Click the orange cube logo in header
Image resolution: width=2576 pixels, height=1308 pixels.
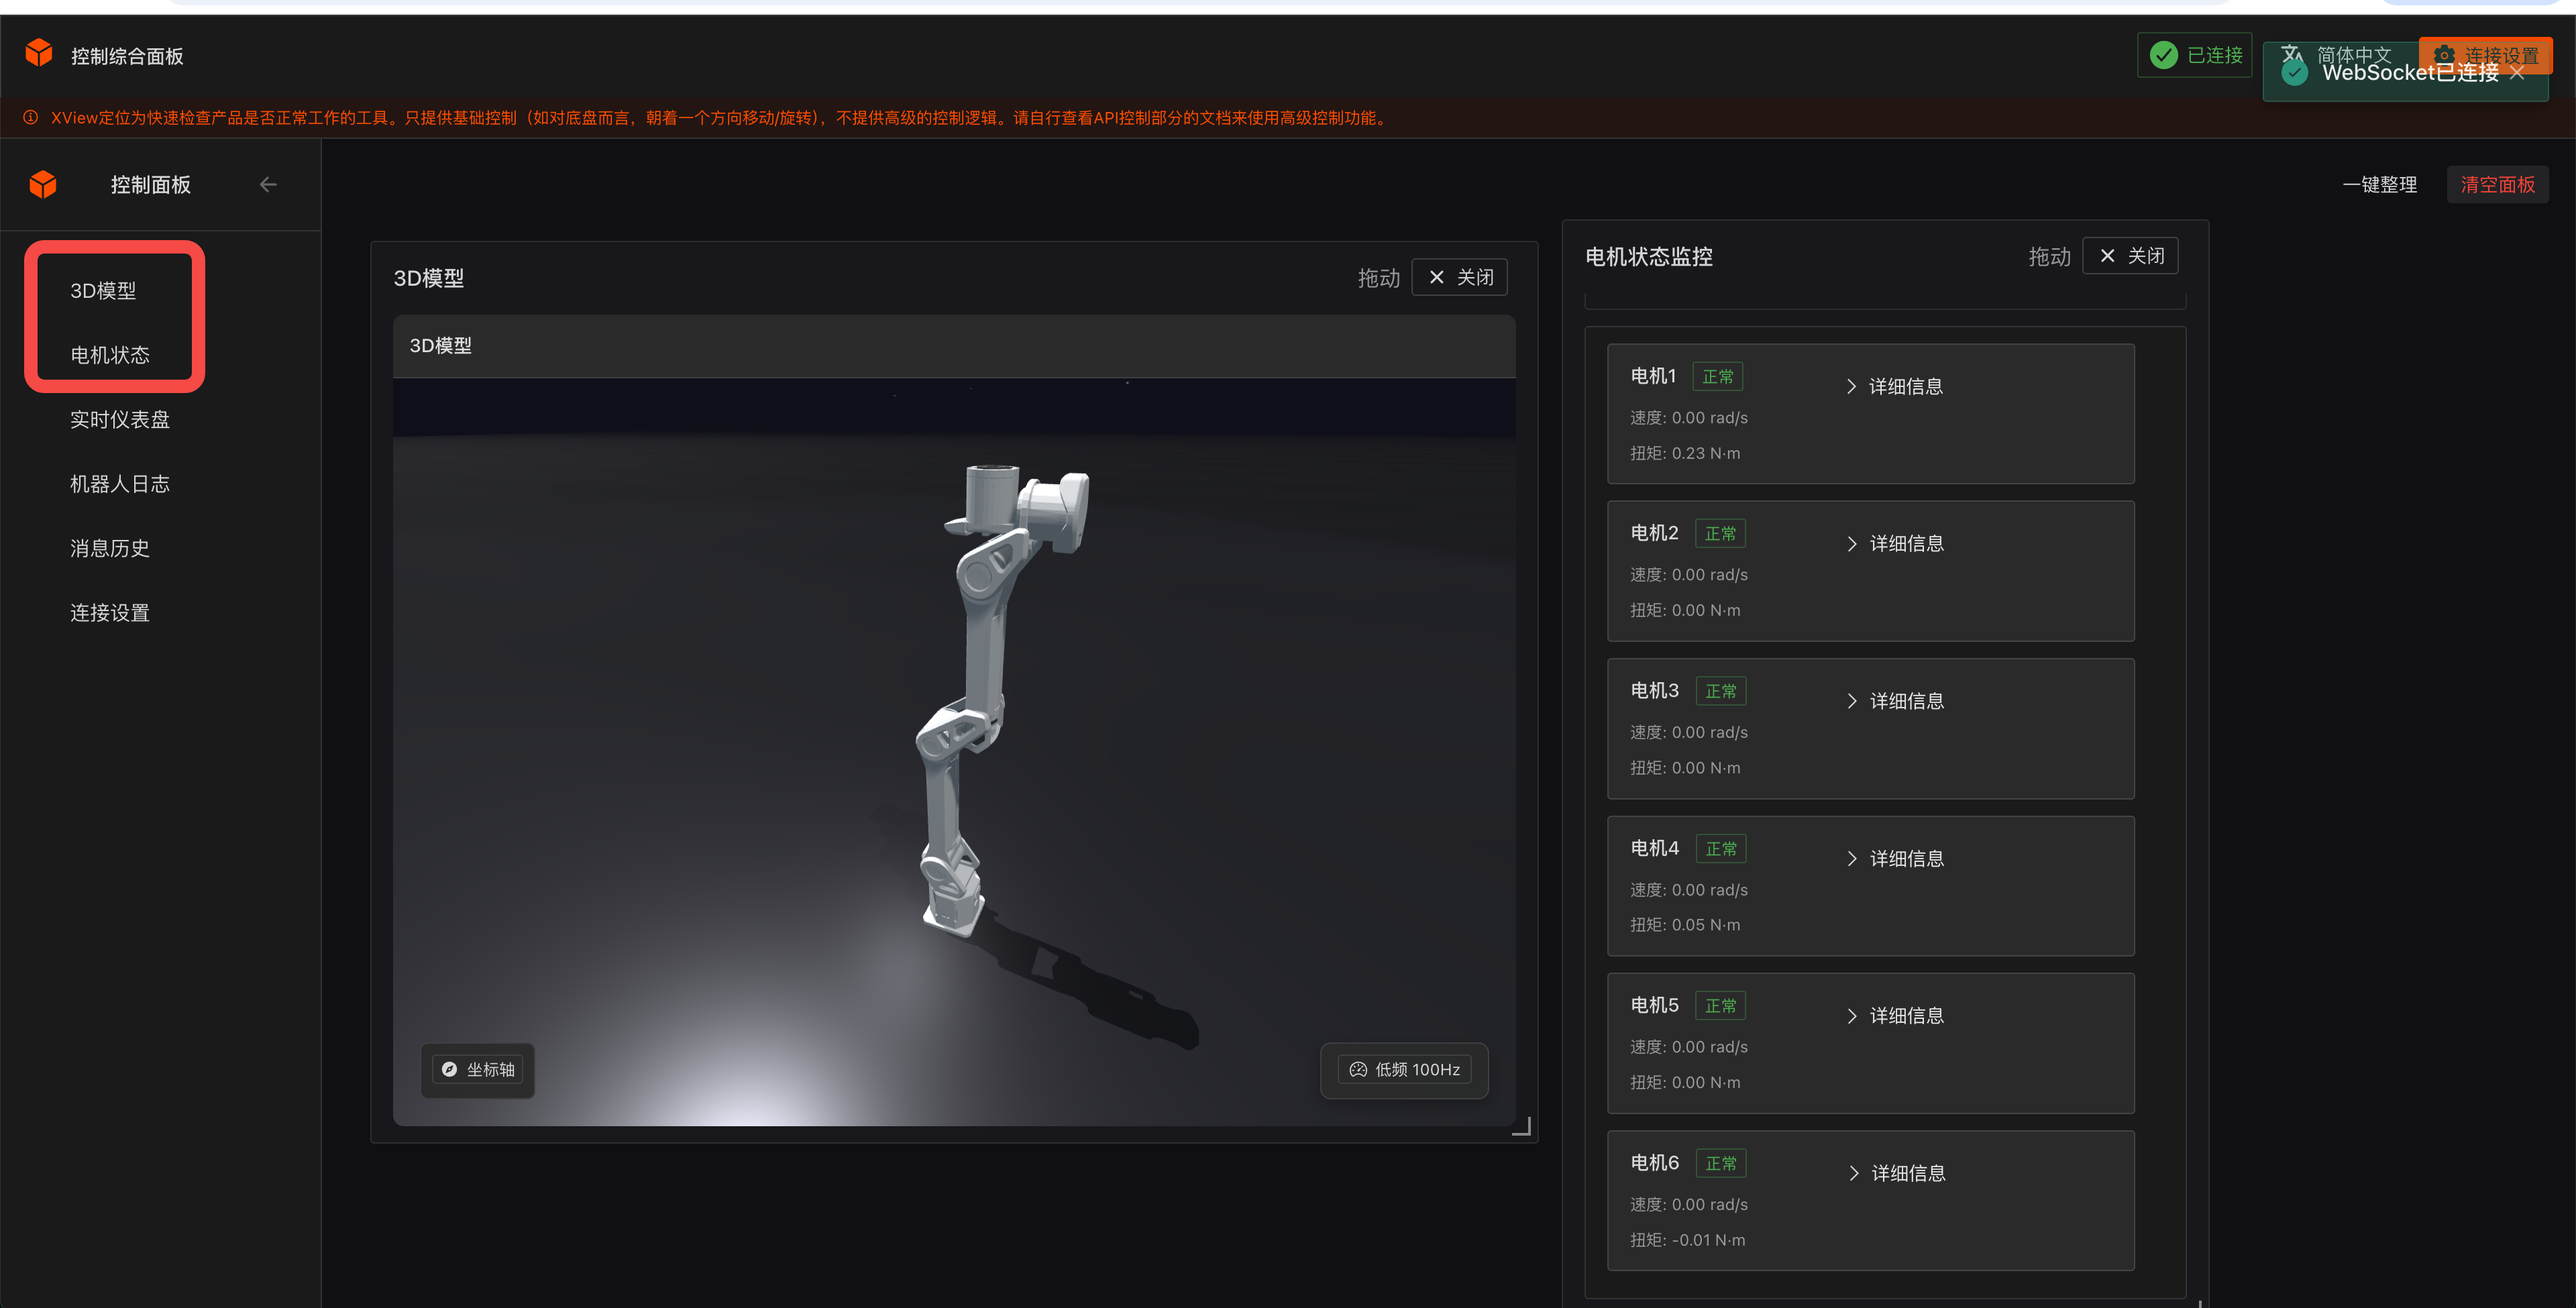pyautogui.click(x=39, y=53)
